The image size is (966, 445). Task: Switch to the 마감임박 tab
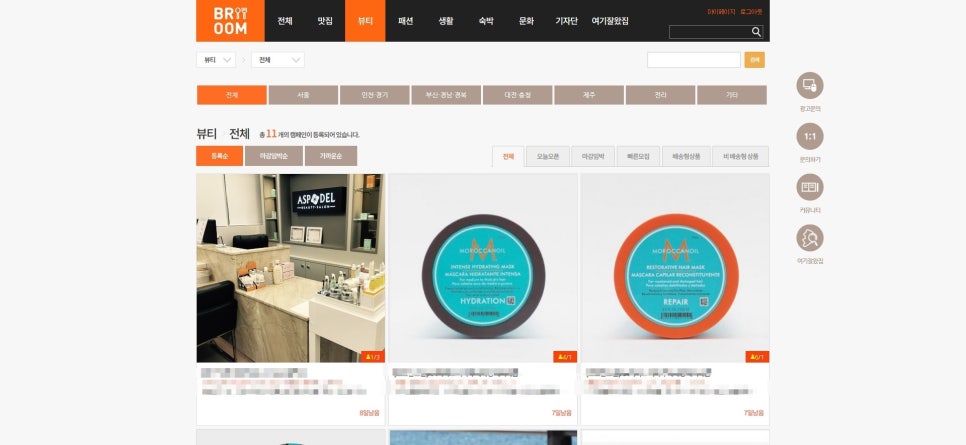pos(593,157)
